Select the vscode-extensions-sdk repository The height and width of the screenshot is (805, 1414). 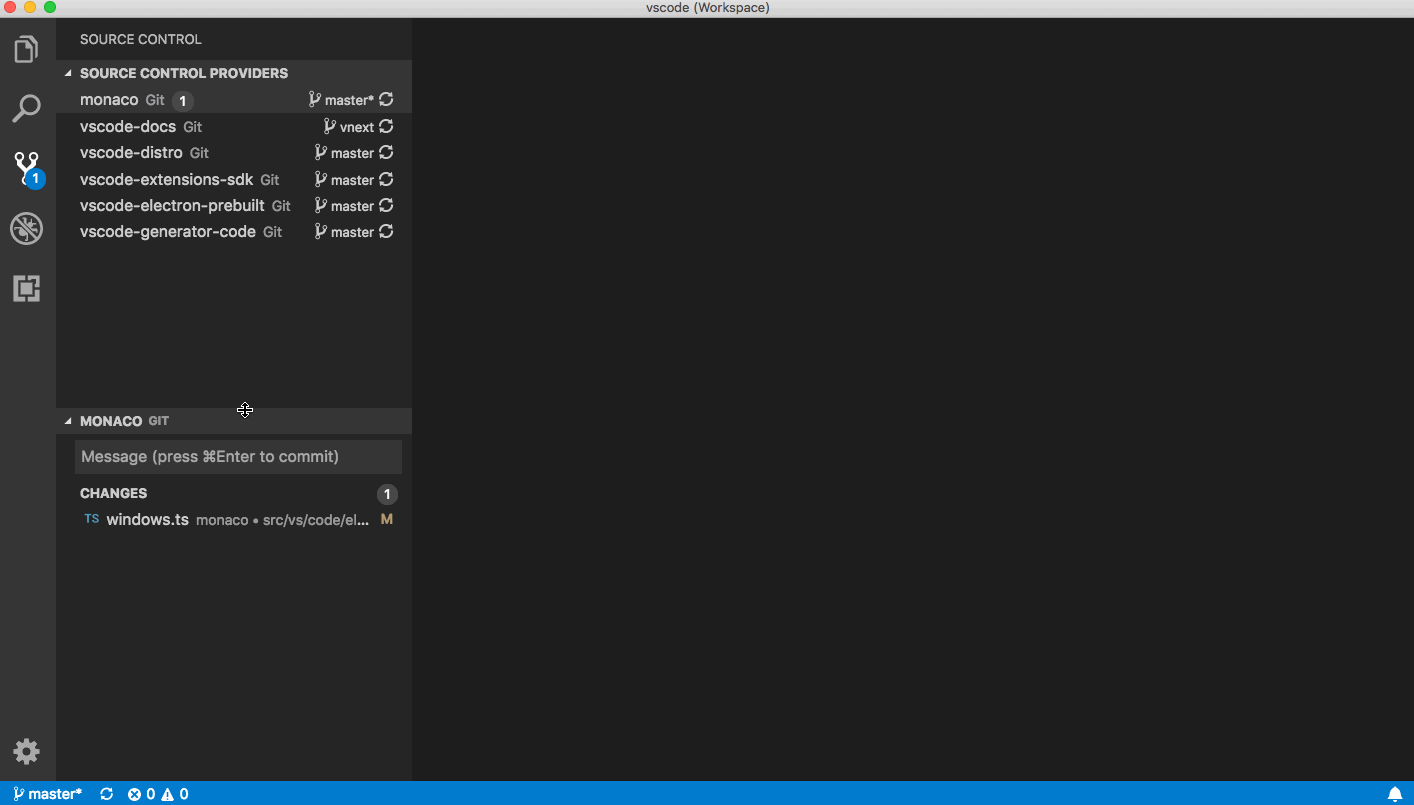(x=234, y=180)
